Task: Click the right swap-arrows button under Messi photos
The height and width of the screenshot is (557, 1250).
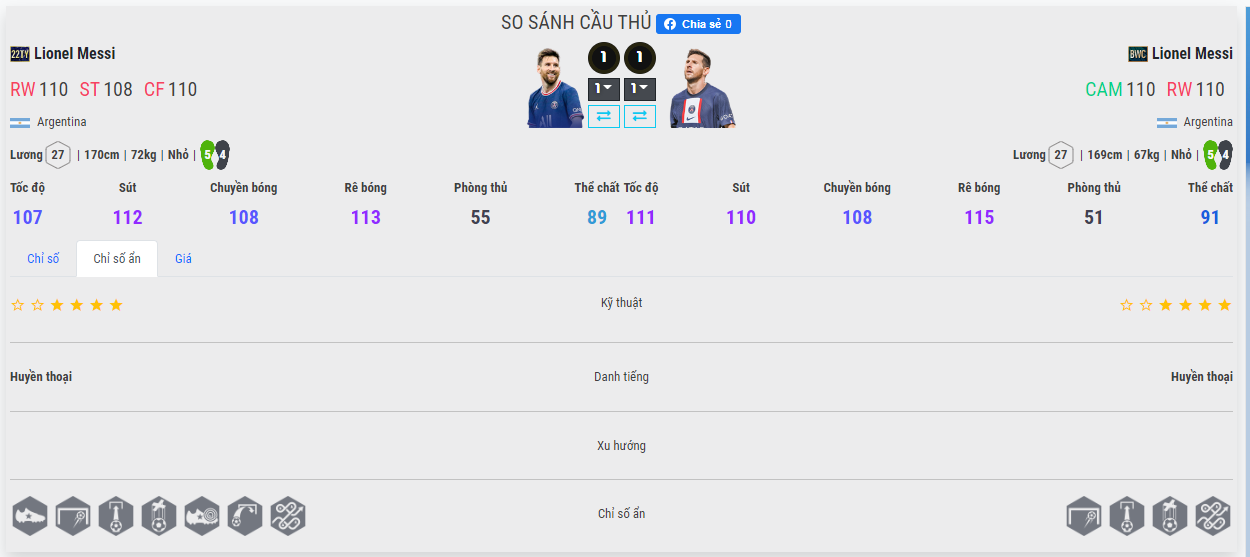Action: pyautogui.click(x=640, y=116)
